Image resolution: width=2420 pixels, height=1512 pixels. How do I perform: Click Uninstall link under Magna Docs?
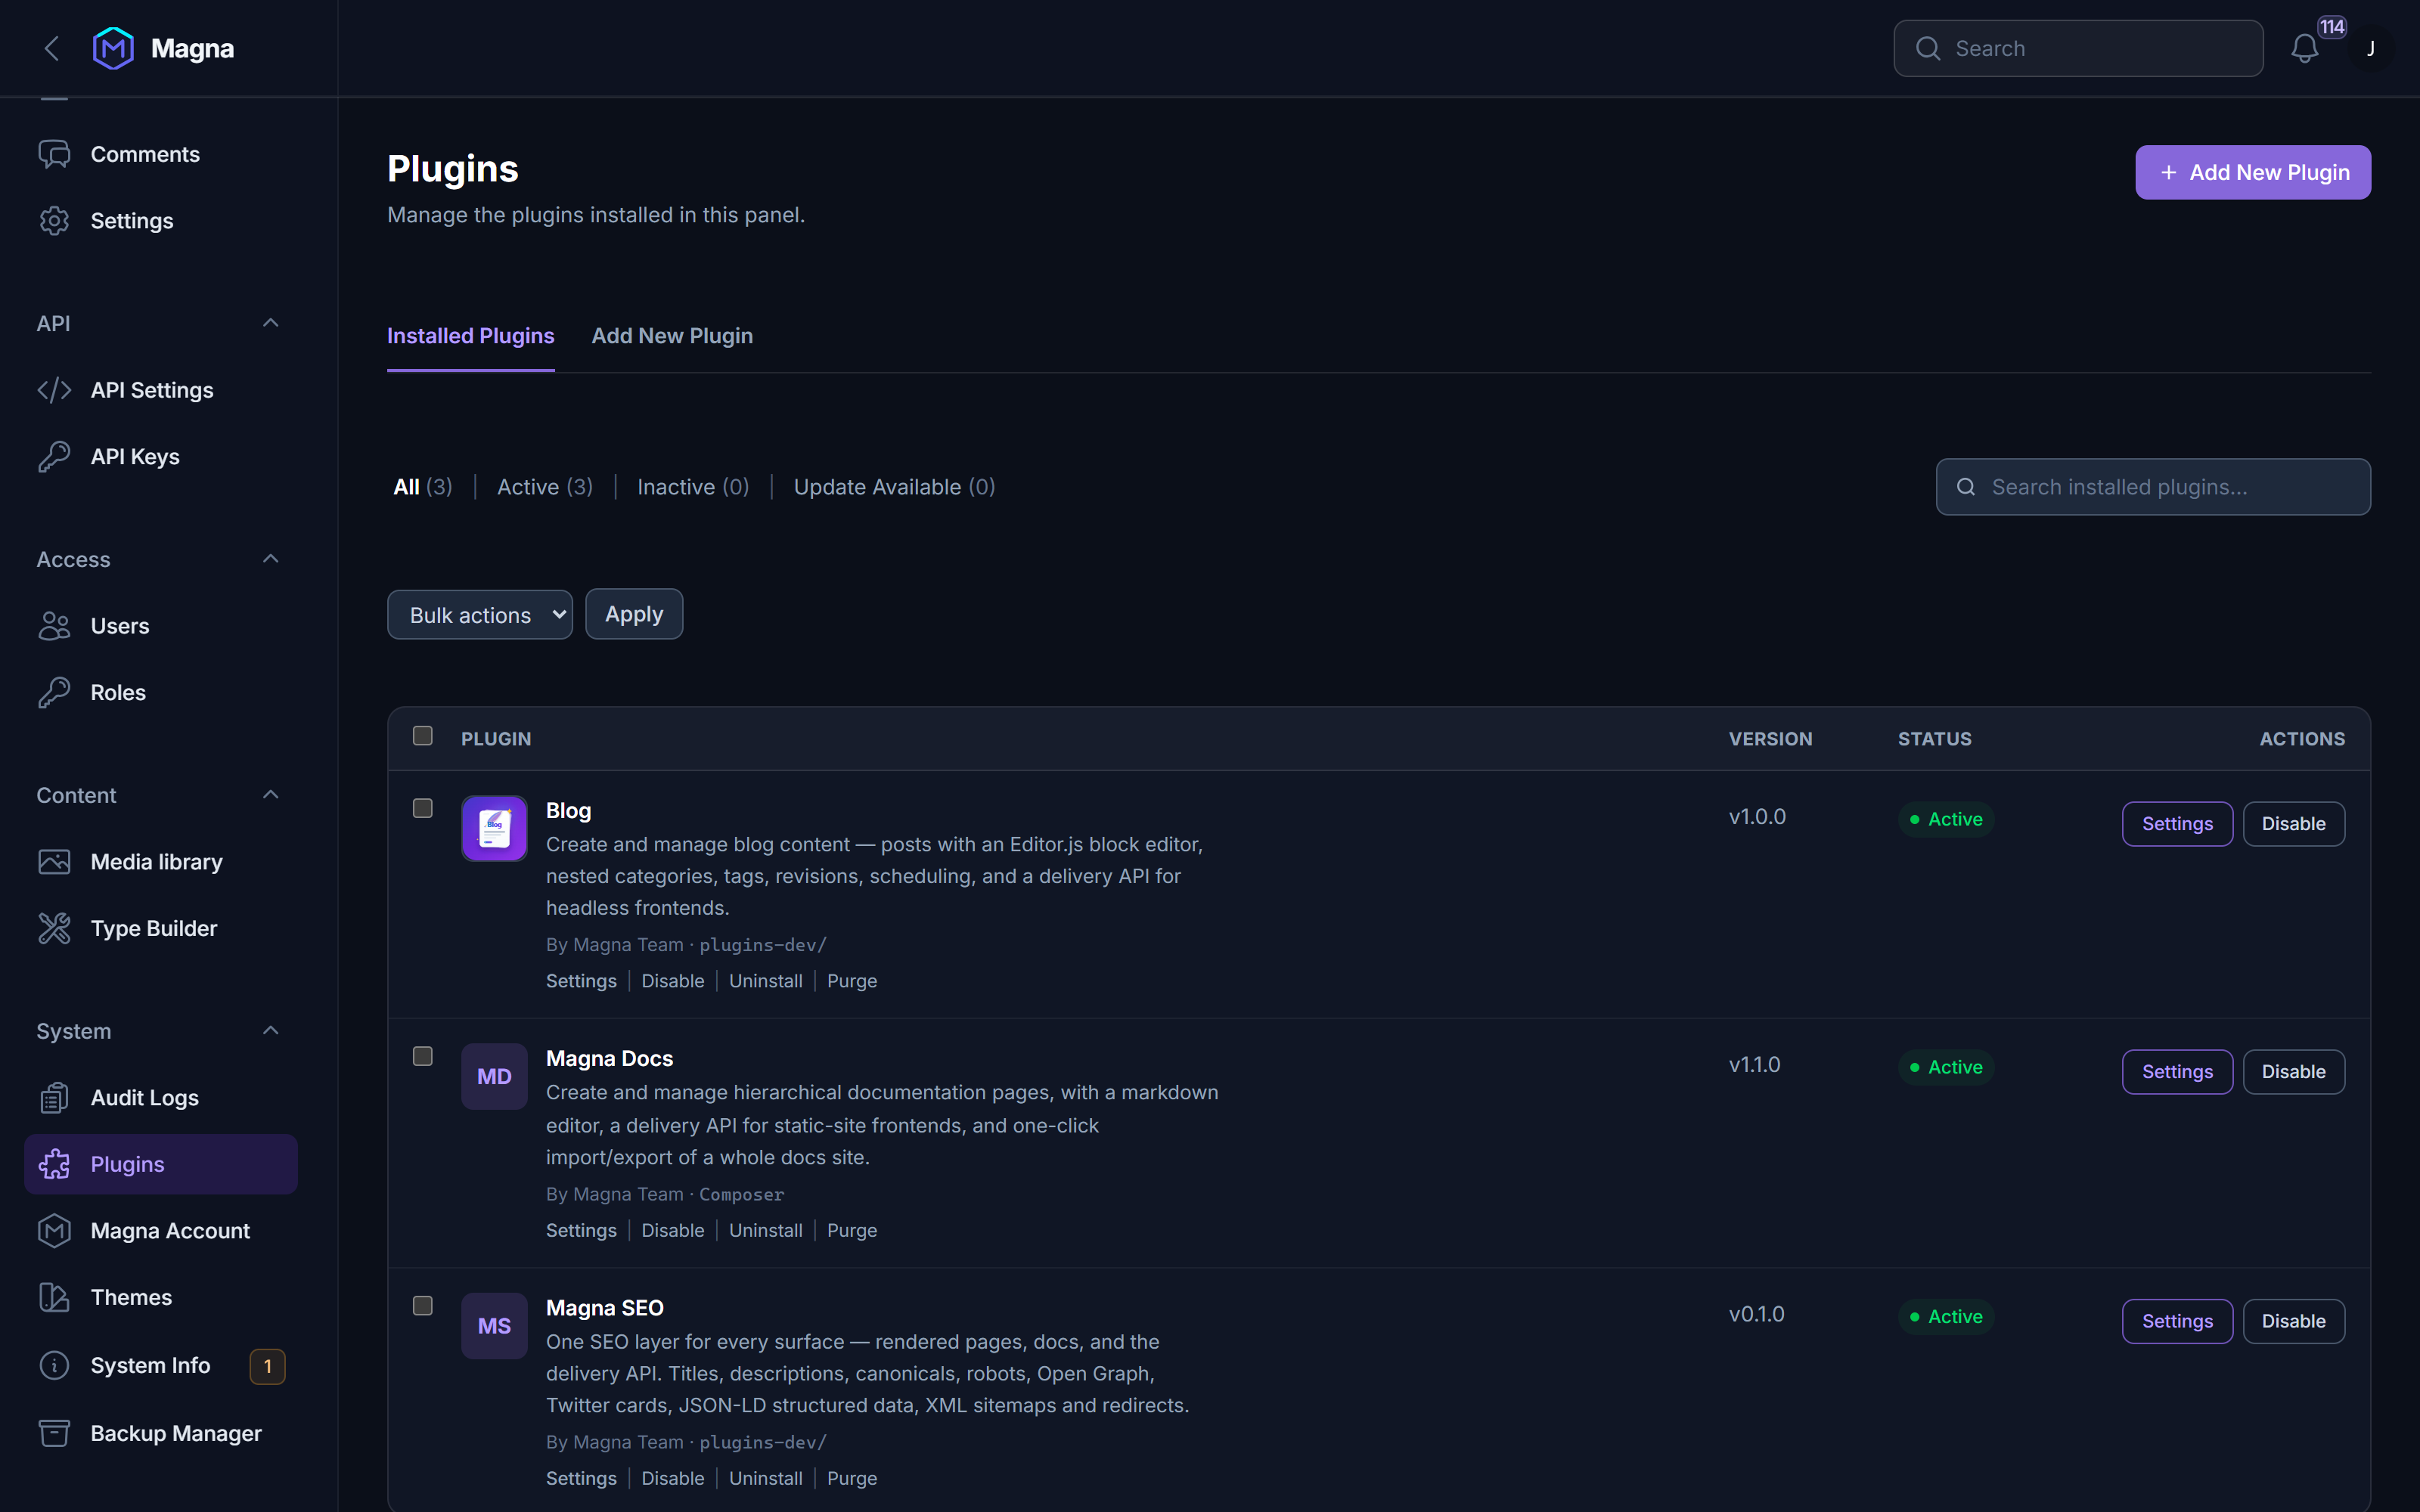coord(765,1230)
